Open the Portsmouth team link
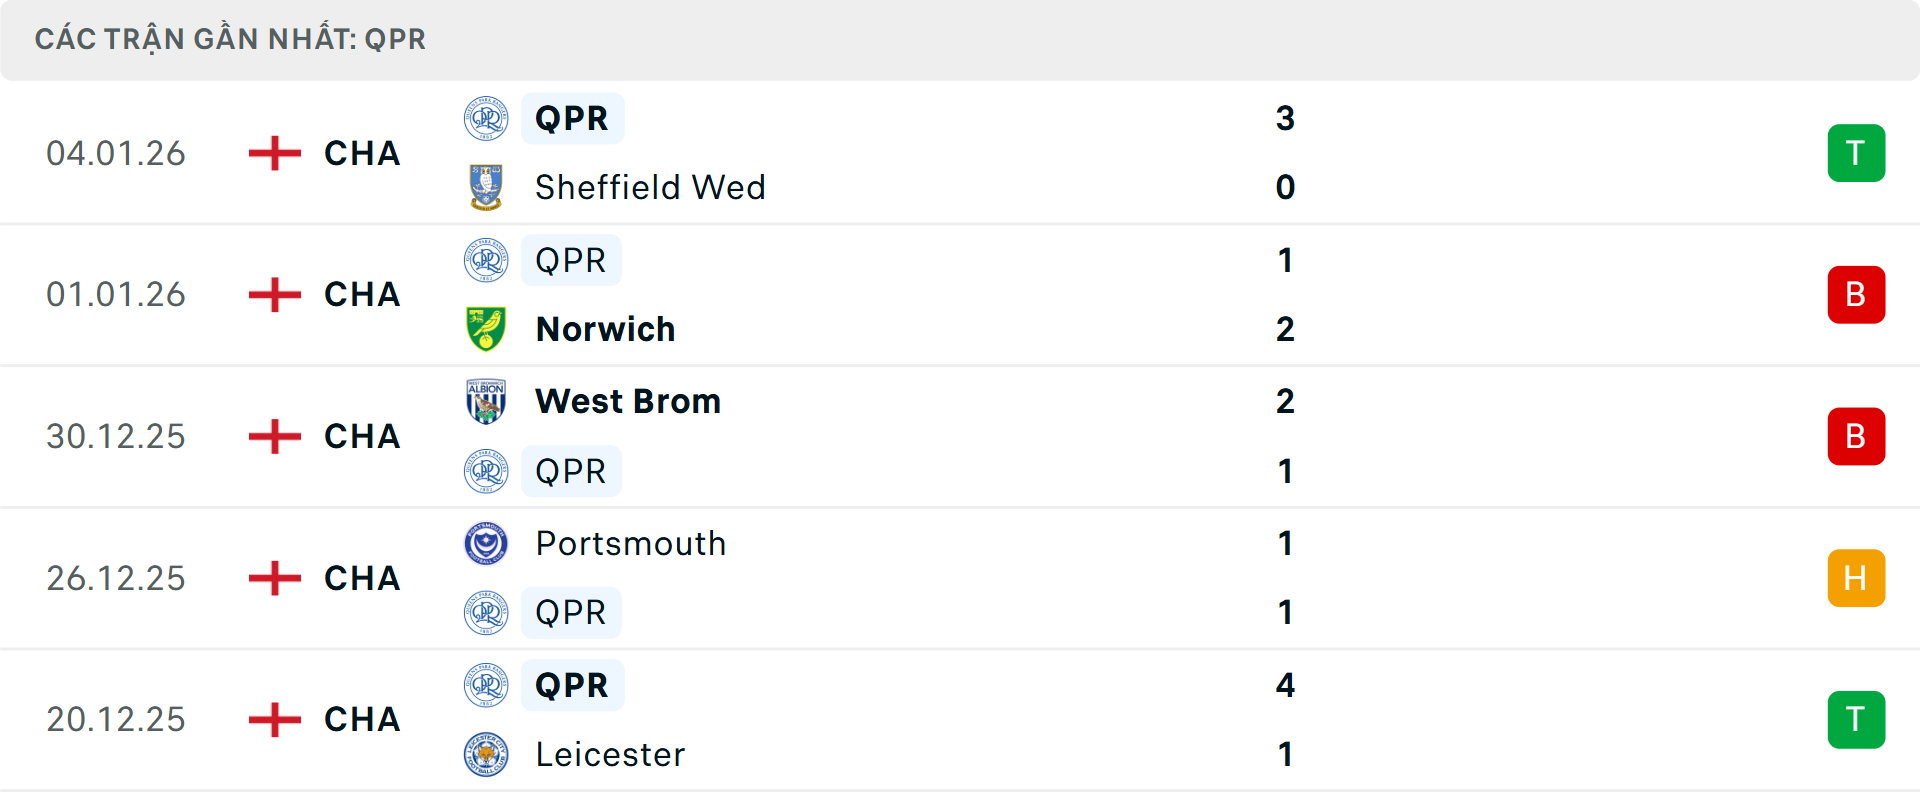Screen dimensions: 1920x792 coord(630,543)
